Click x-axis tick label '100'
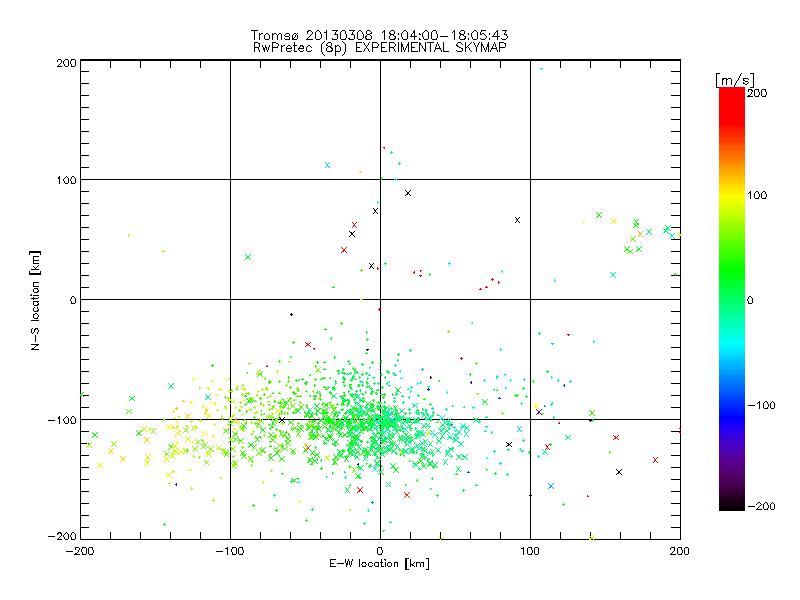Viewport: 800px width, 600px height. coord(530,551)
